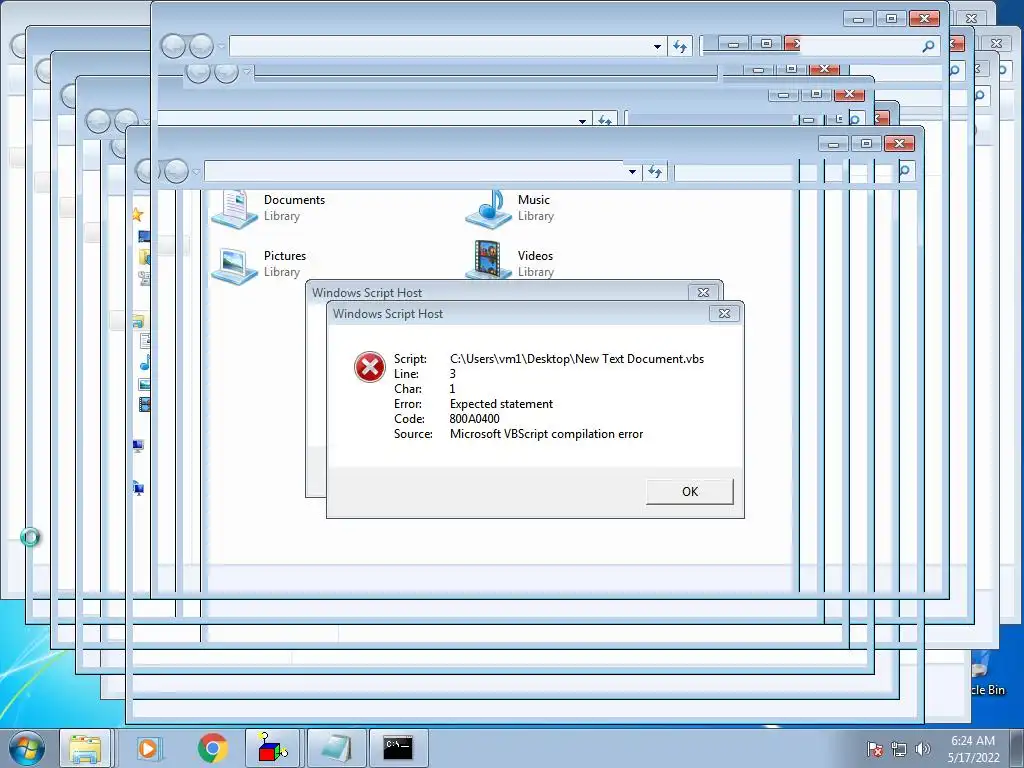Click OK in the Windows Script Host error dialog
Viewport: 1024px width, 768px height.
(x=690, y=492)
